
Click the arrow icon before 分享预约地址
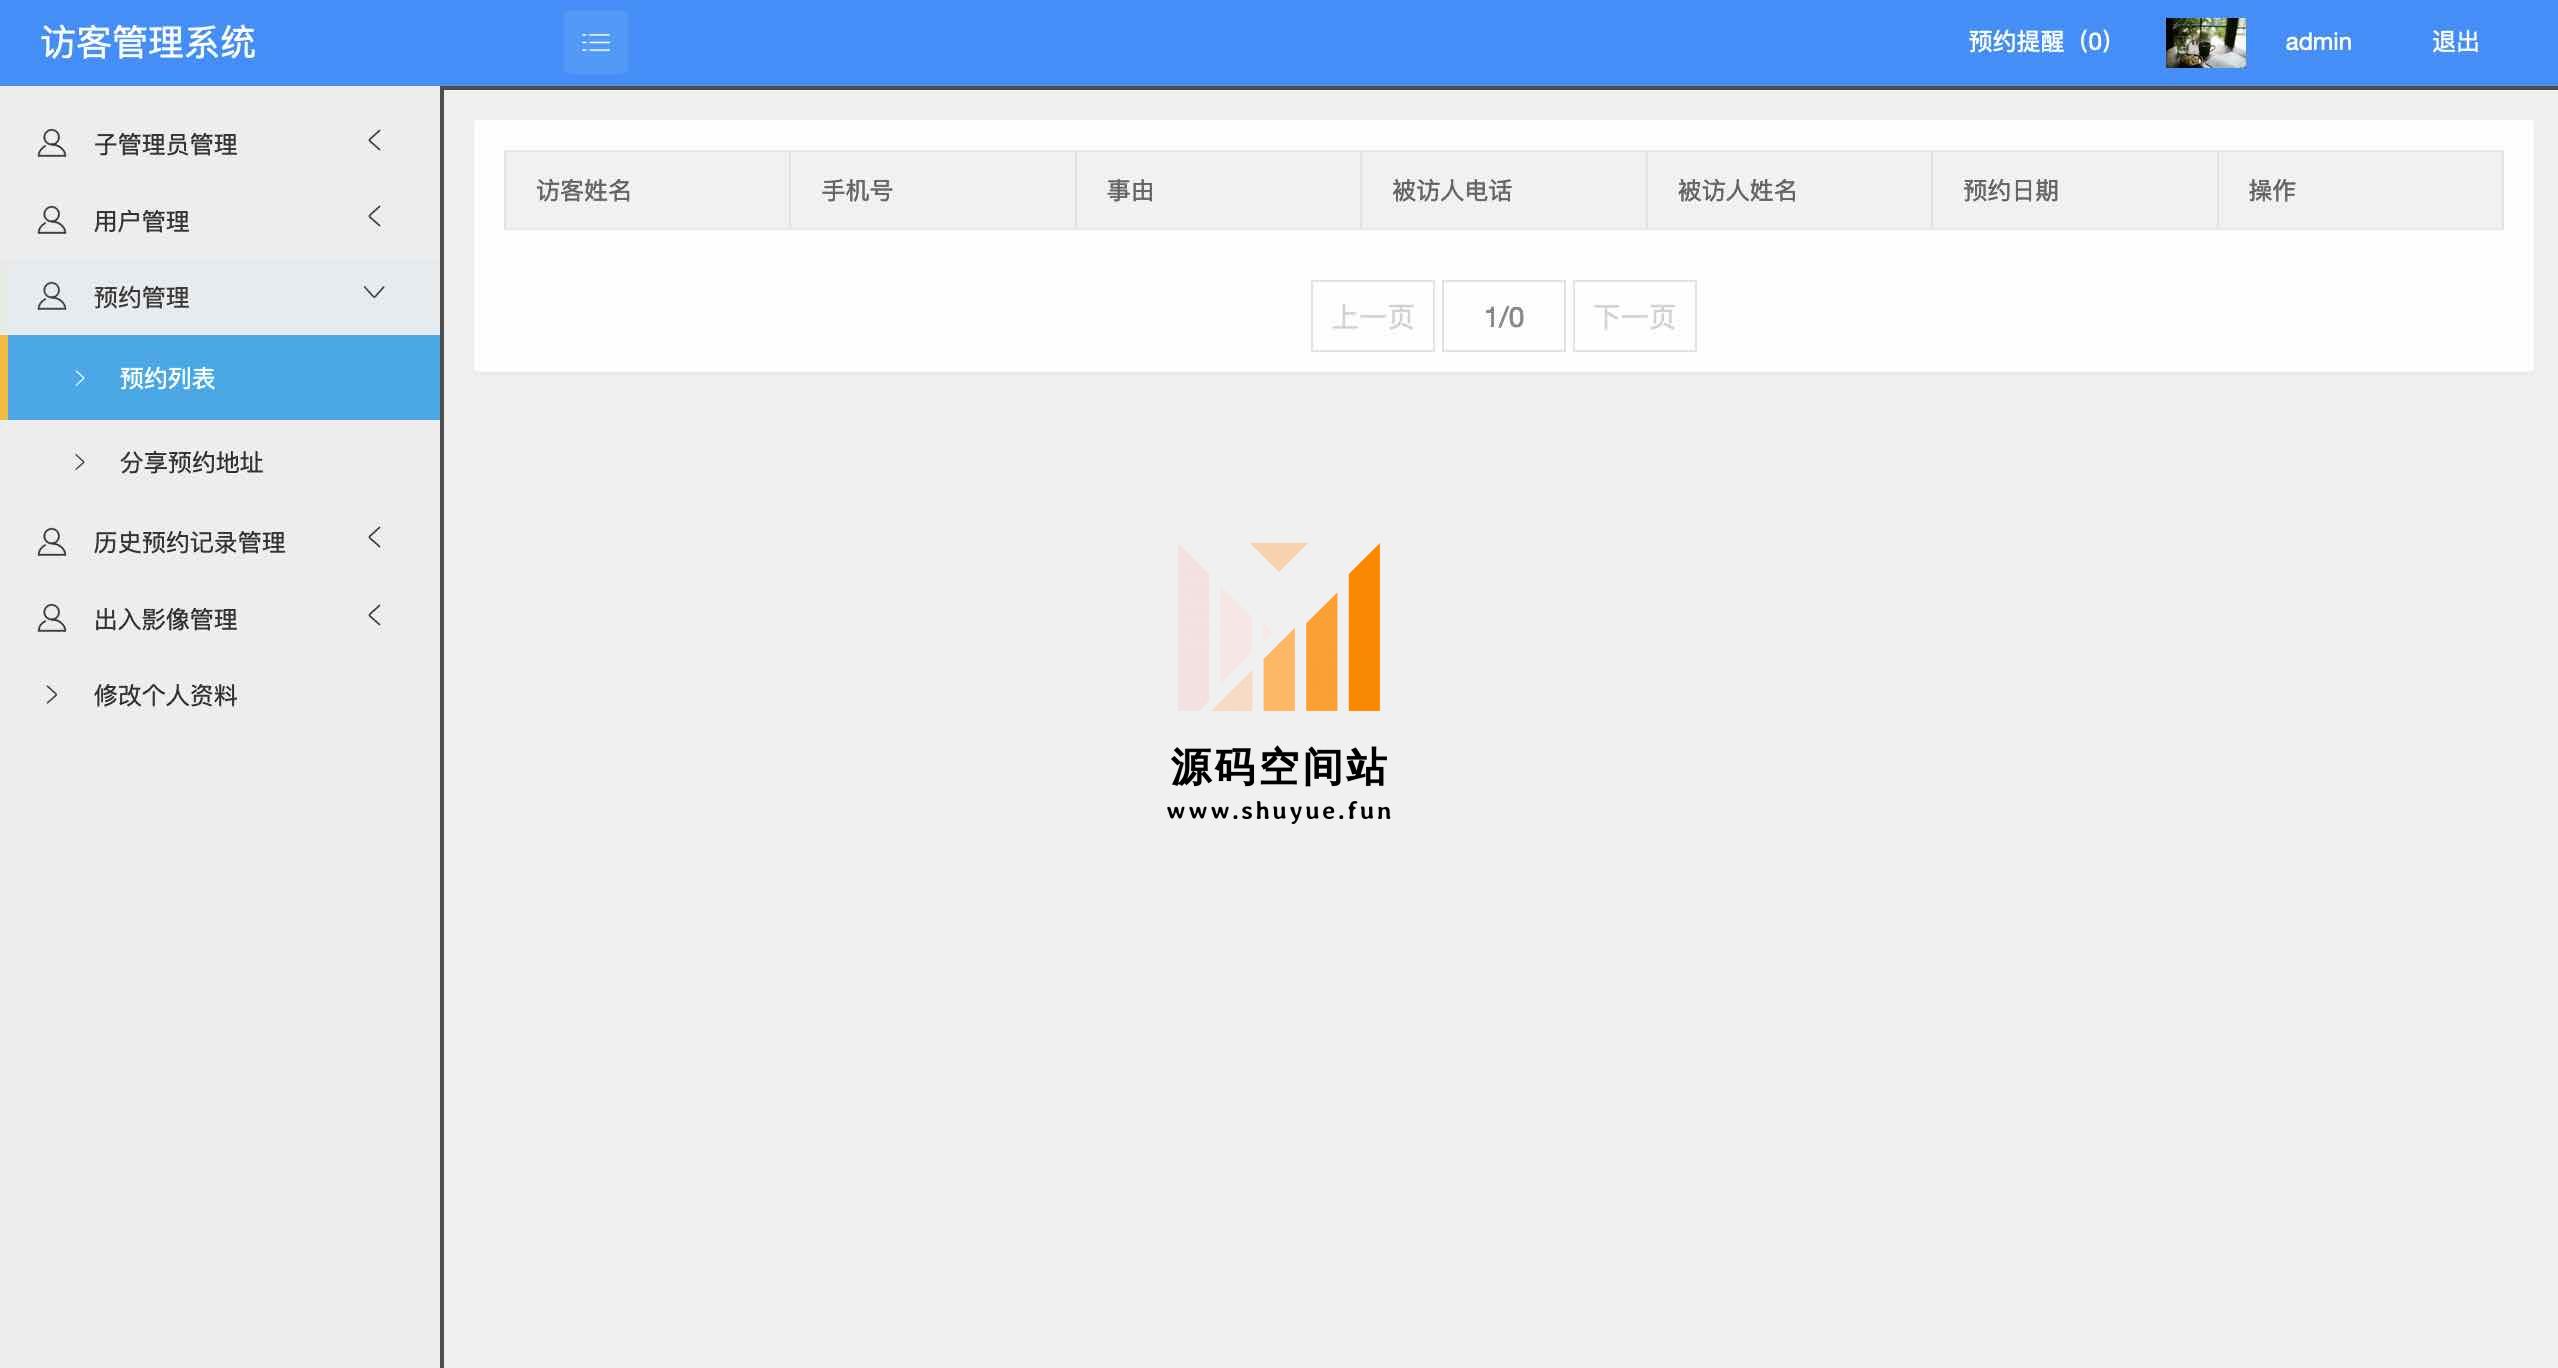(x=80, y=462)
